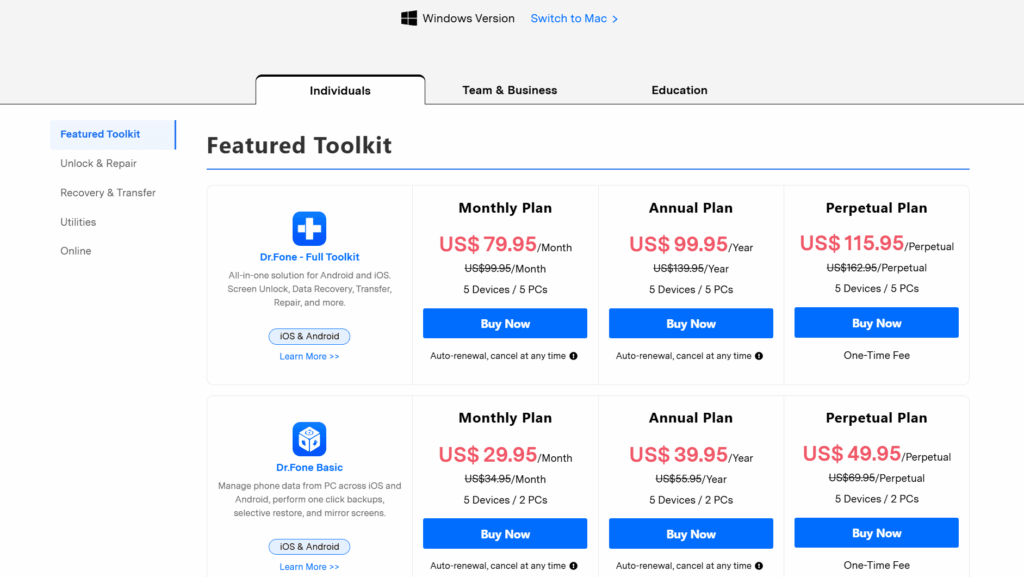Viewport: 1024px width, 577px height.
Task: Click '5 Devices / 2 PCs' under Basic Monthly
Action: tap(505, 500)
